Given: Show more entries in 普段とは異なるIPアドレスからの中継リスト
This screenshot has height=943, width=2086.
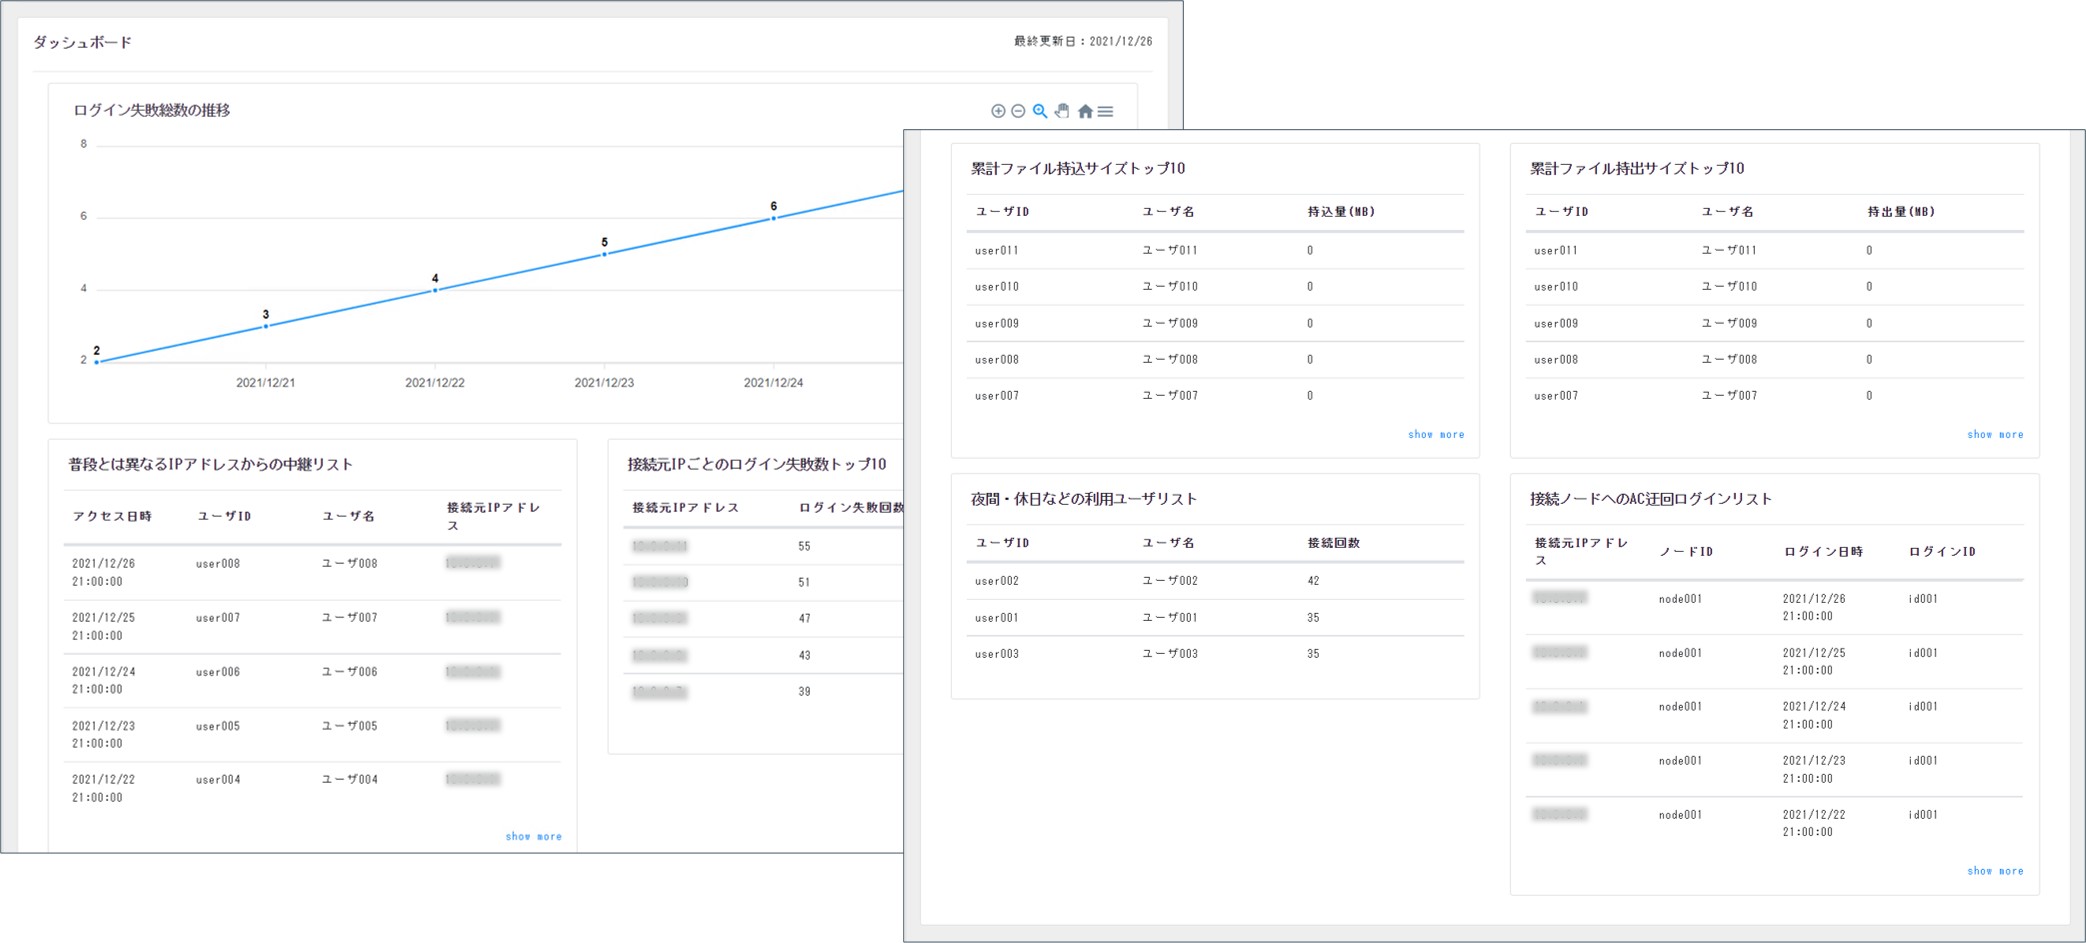Looking at the screenshot, I should (535, 836).
